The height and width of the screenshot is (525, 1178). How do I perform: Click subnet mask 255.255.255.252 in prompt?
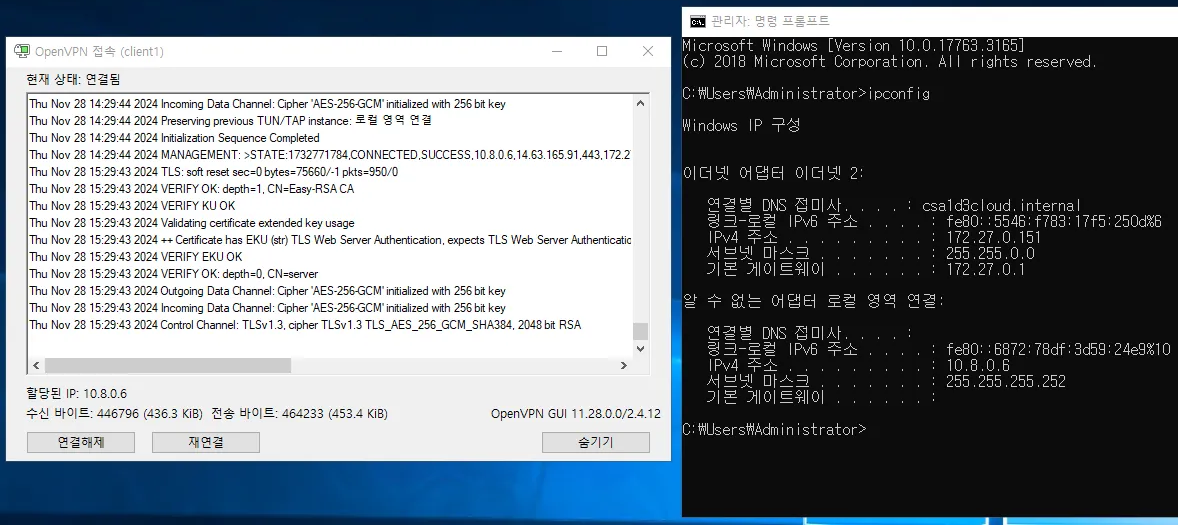pos(1005,382)
